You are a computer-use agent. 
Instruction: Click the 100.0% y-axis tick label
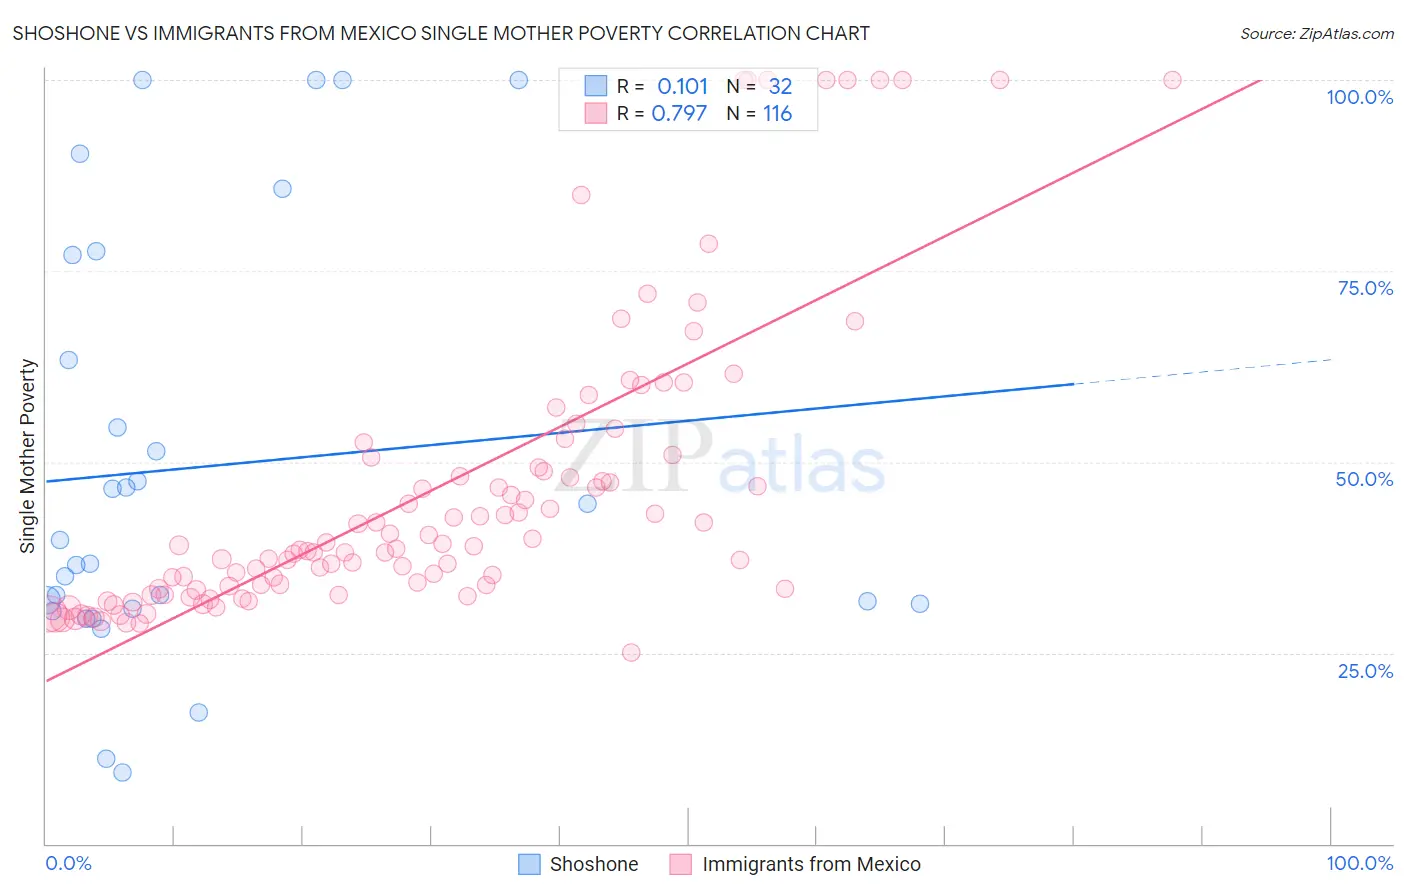[1360, 97]
